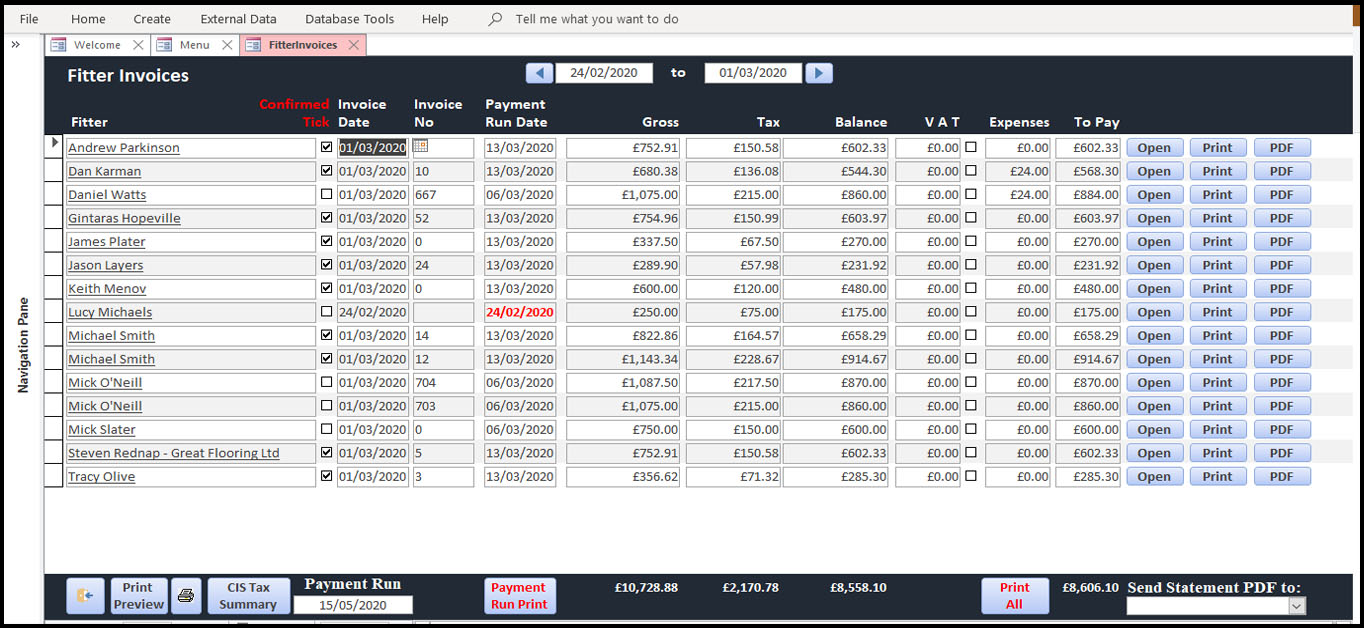1364x628 pixels.
Task: Click the exit door icon button
Action: [x=85, y=596]
